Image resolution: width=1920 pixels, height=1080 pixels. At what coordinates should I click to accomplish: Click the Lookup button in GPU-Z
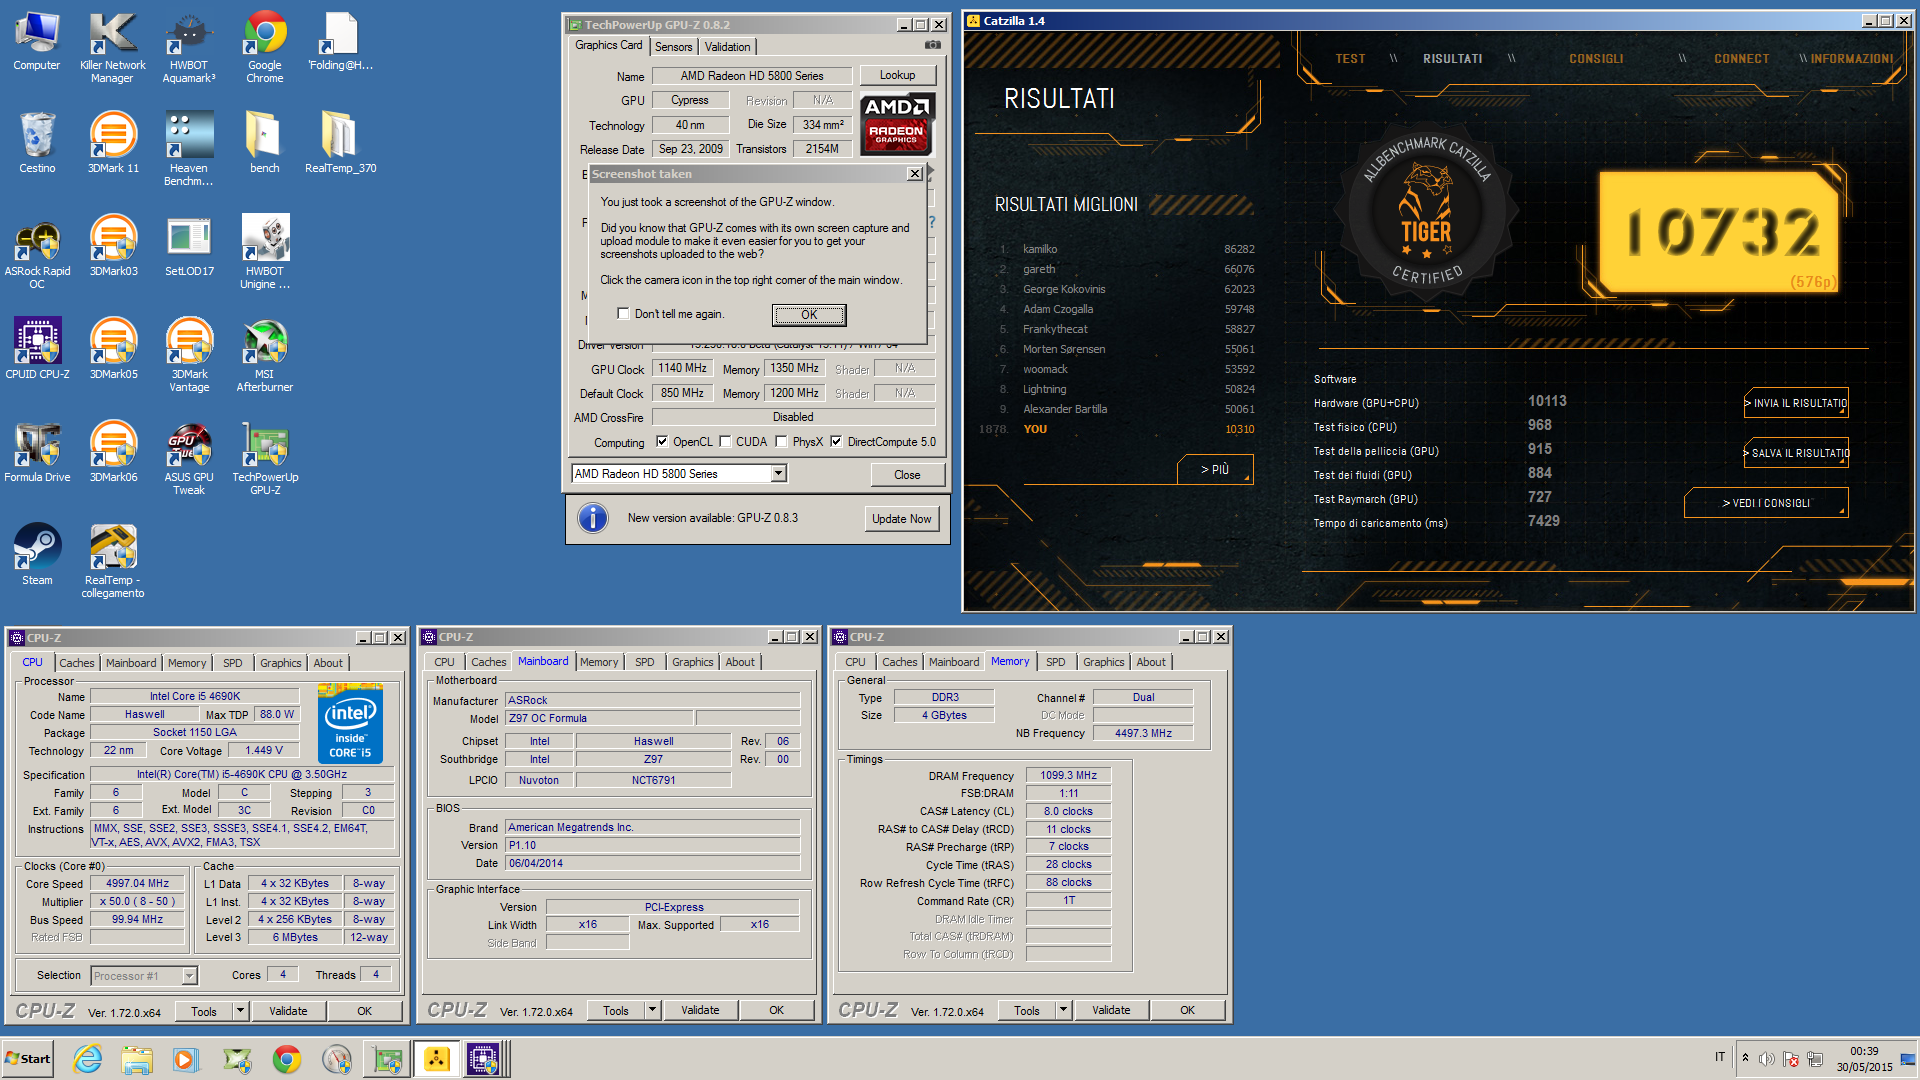point(897,75)
